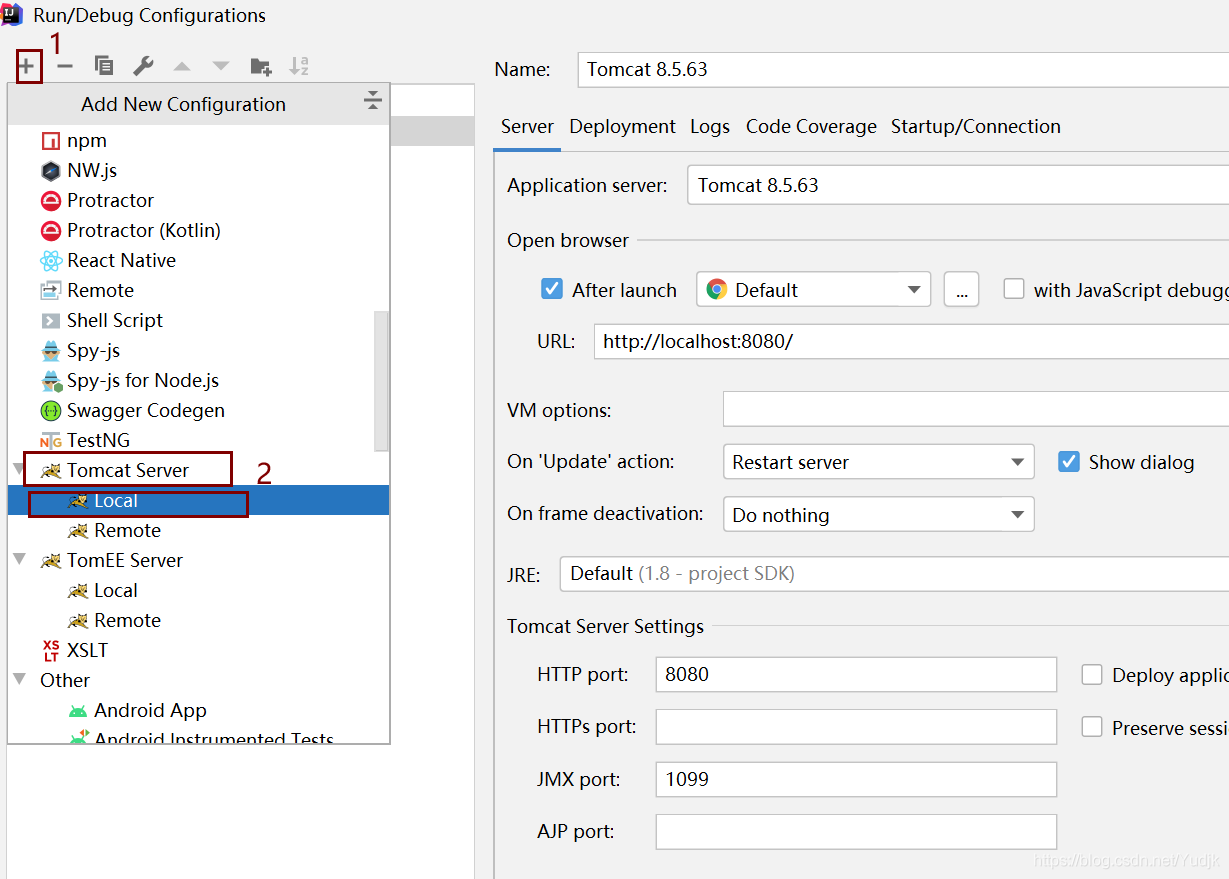The height and width of the screenshot is (879, 1229).
Task: Open the On 'Update' action dropdown
Action: pyautogui.click(x=878, y=462)
